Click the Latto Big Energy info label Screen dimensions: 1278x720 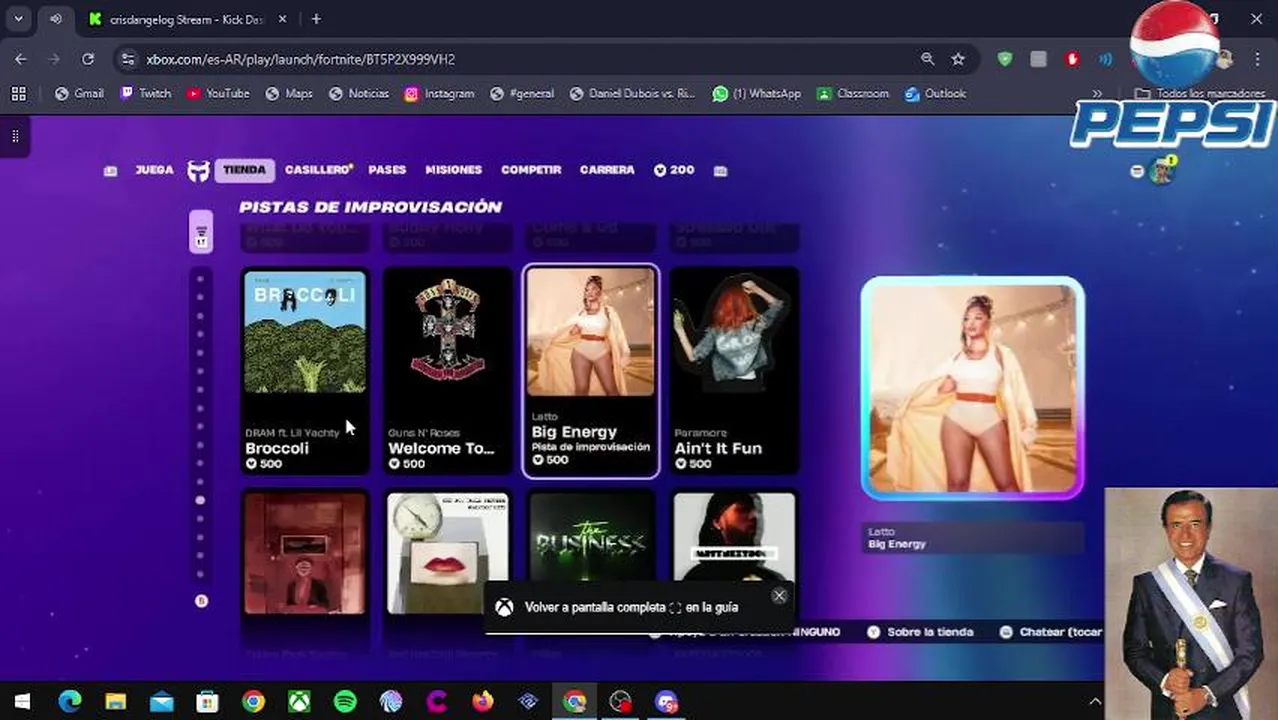[973, 538]
